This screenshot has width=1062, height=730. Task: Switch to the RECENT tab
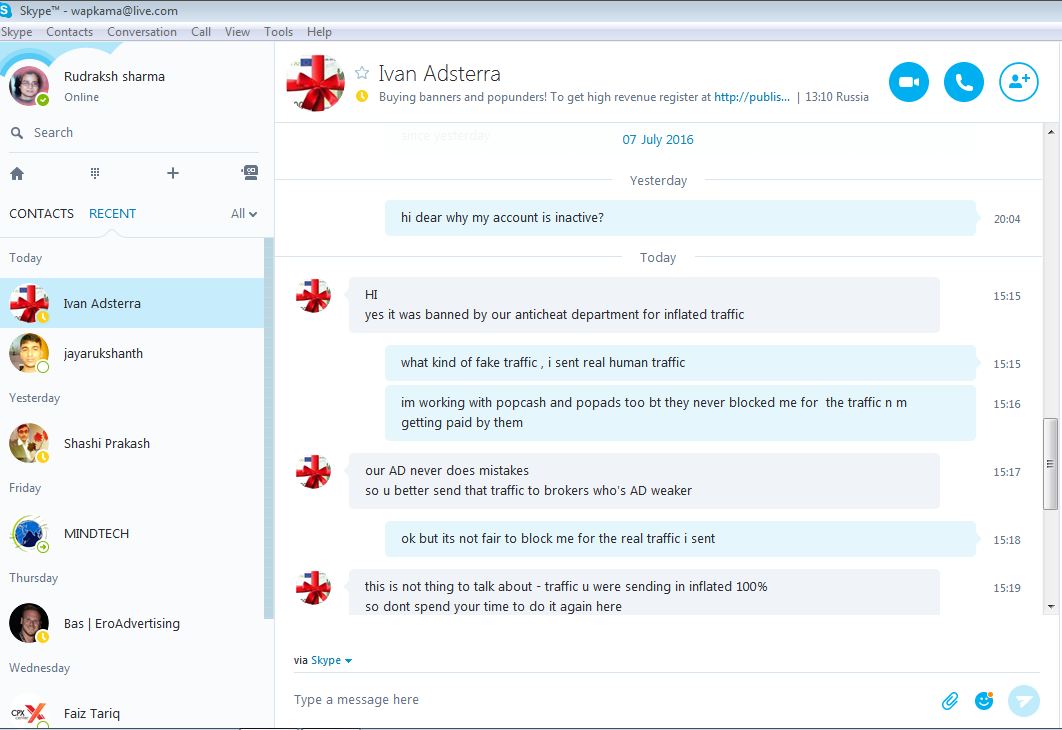tap(112, 213)
